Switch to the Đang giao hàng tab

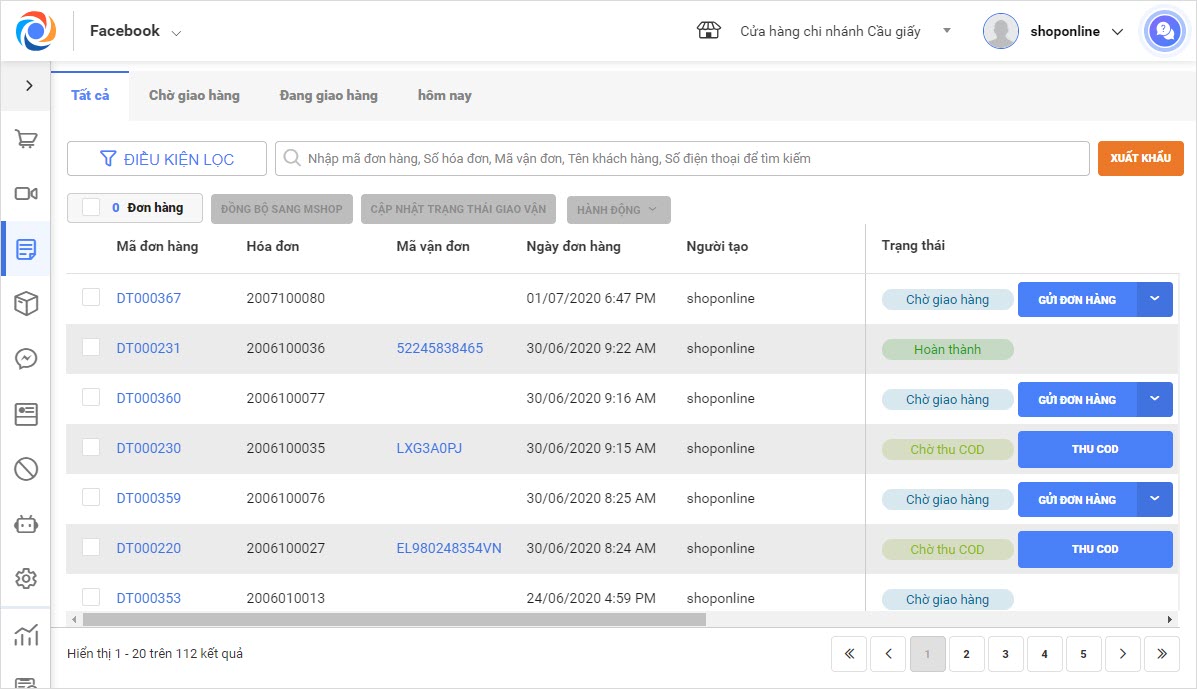328,96
